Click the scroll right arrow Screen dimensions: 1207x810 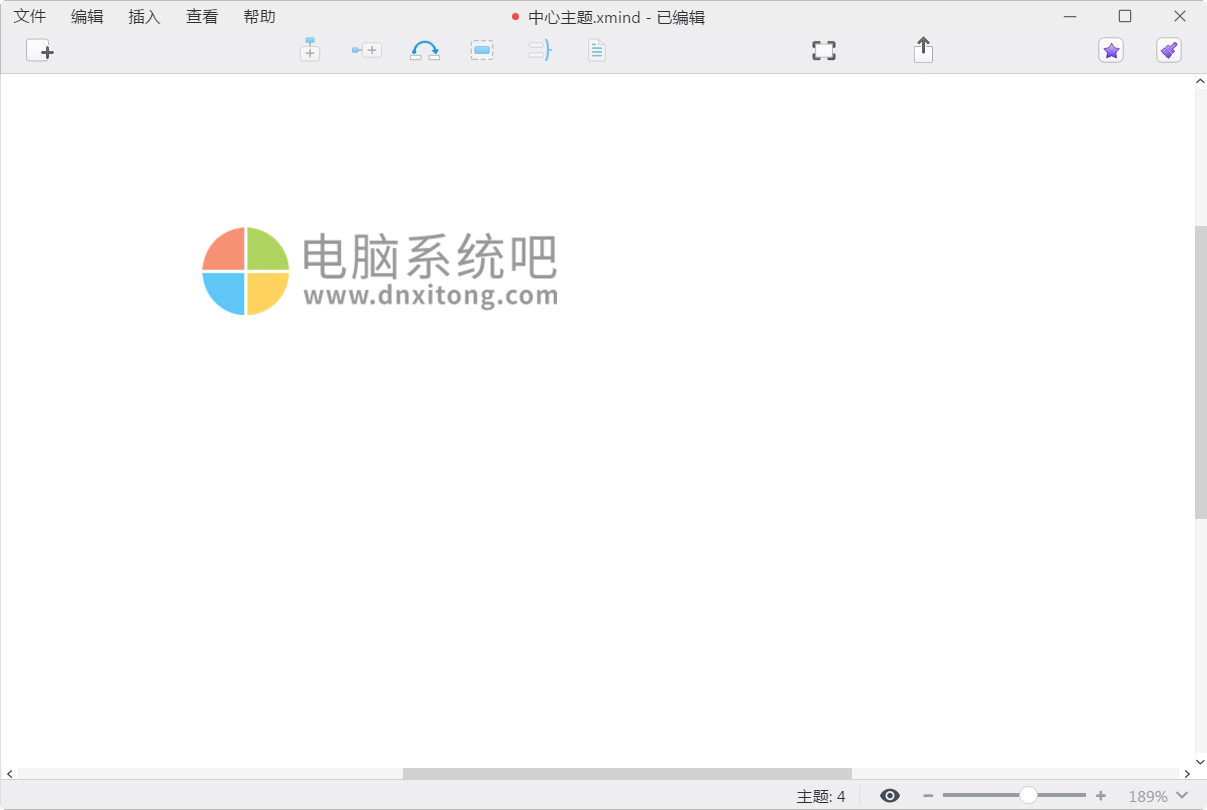1188,773
